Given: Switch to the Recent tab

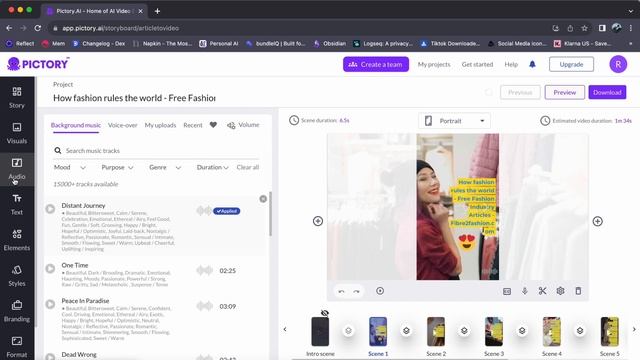Looking at the screenshot, I should [x=193, y=125].
